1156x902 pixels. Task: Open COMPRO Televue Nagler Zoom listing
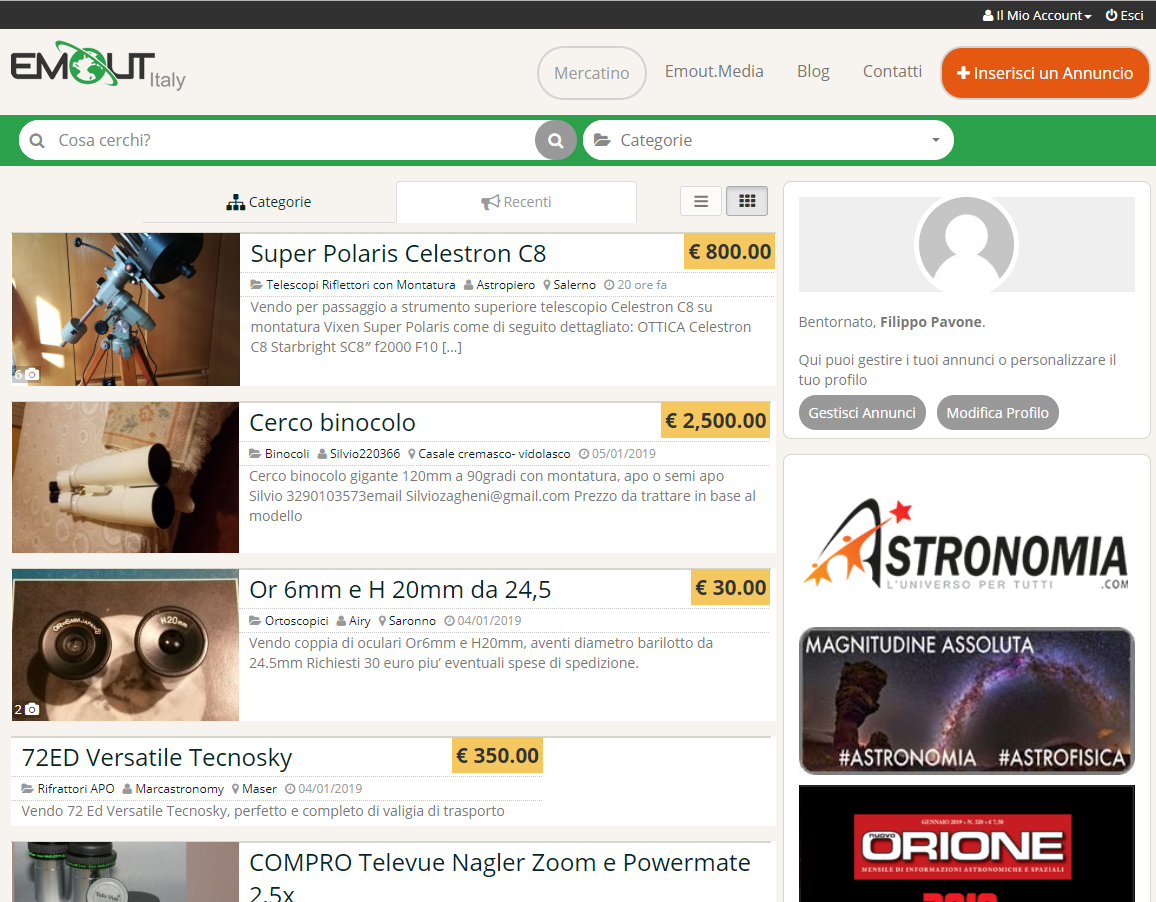pos(500,878)
